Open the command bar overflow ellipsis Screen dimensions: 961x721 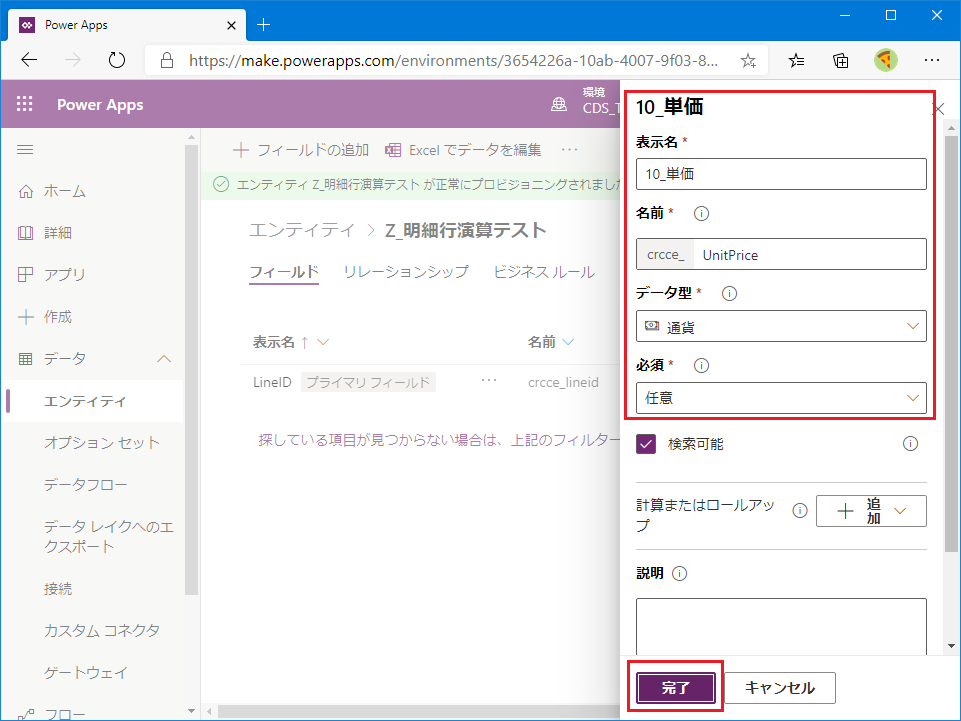click(569, 150)
